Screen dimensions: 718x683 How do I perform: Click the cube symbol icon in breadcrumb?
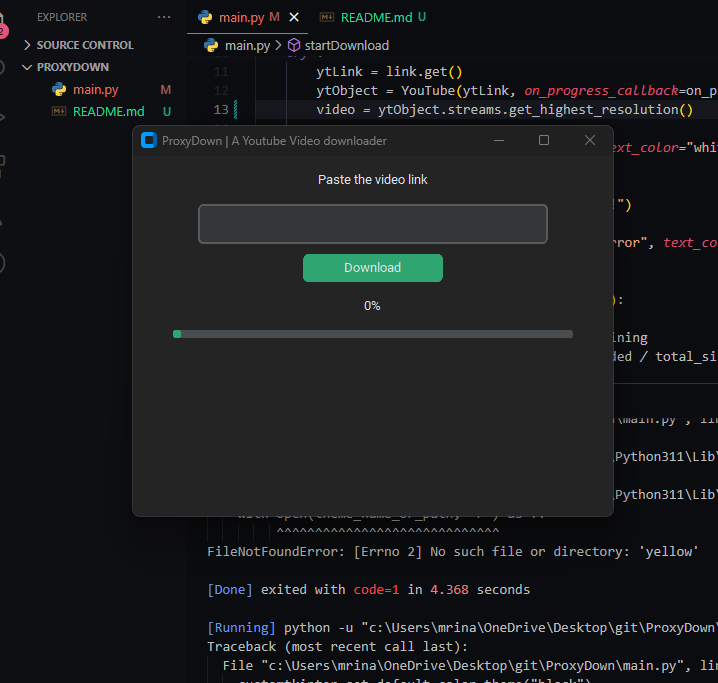294,45
